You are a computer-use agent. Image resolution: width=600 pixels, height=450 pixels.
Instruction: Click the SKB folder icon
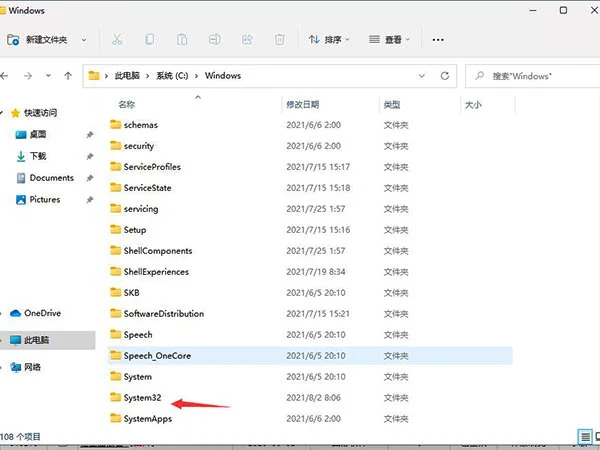116,292
